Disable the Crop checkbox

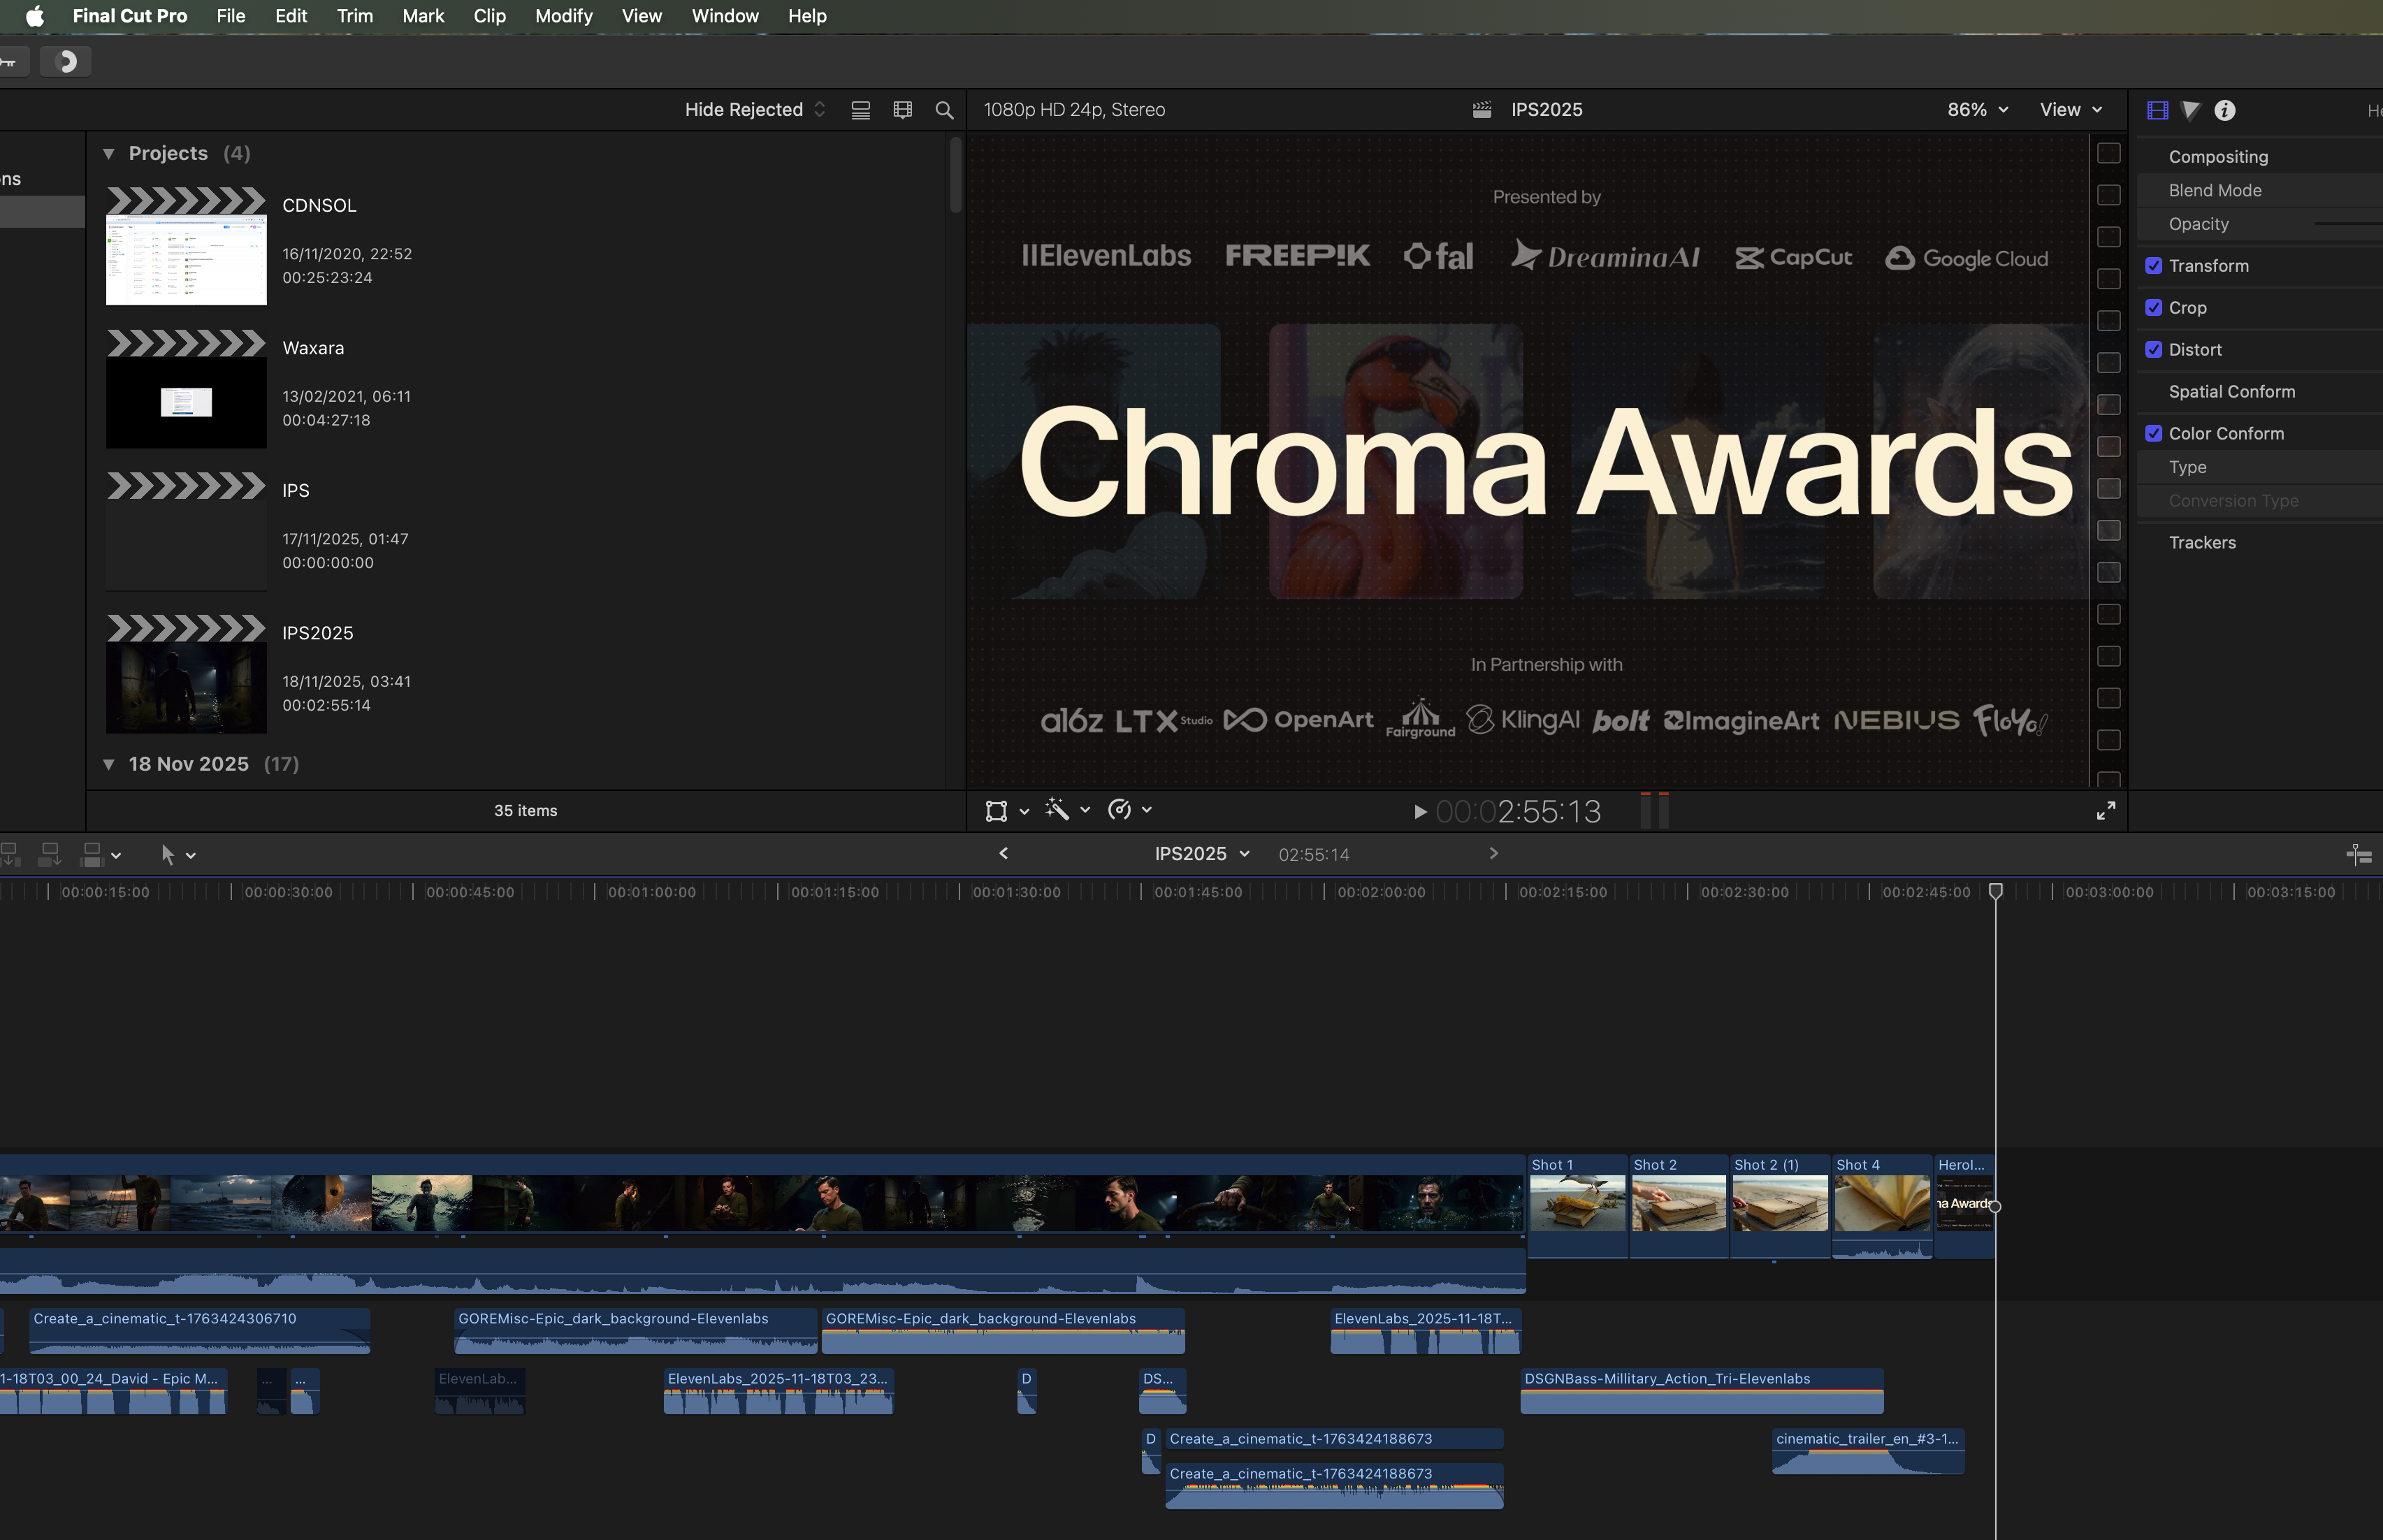pos(2153,308)
